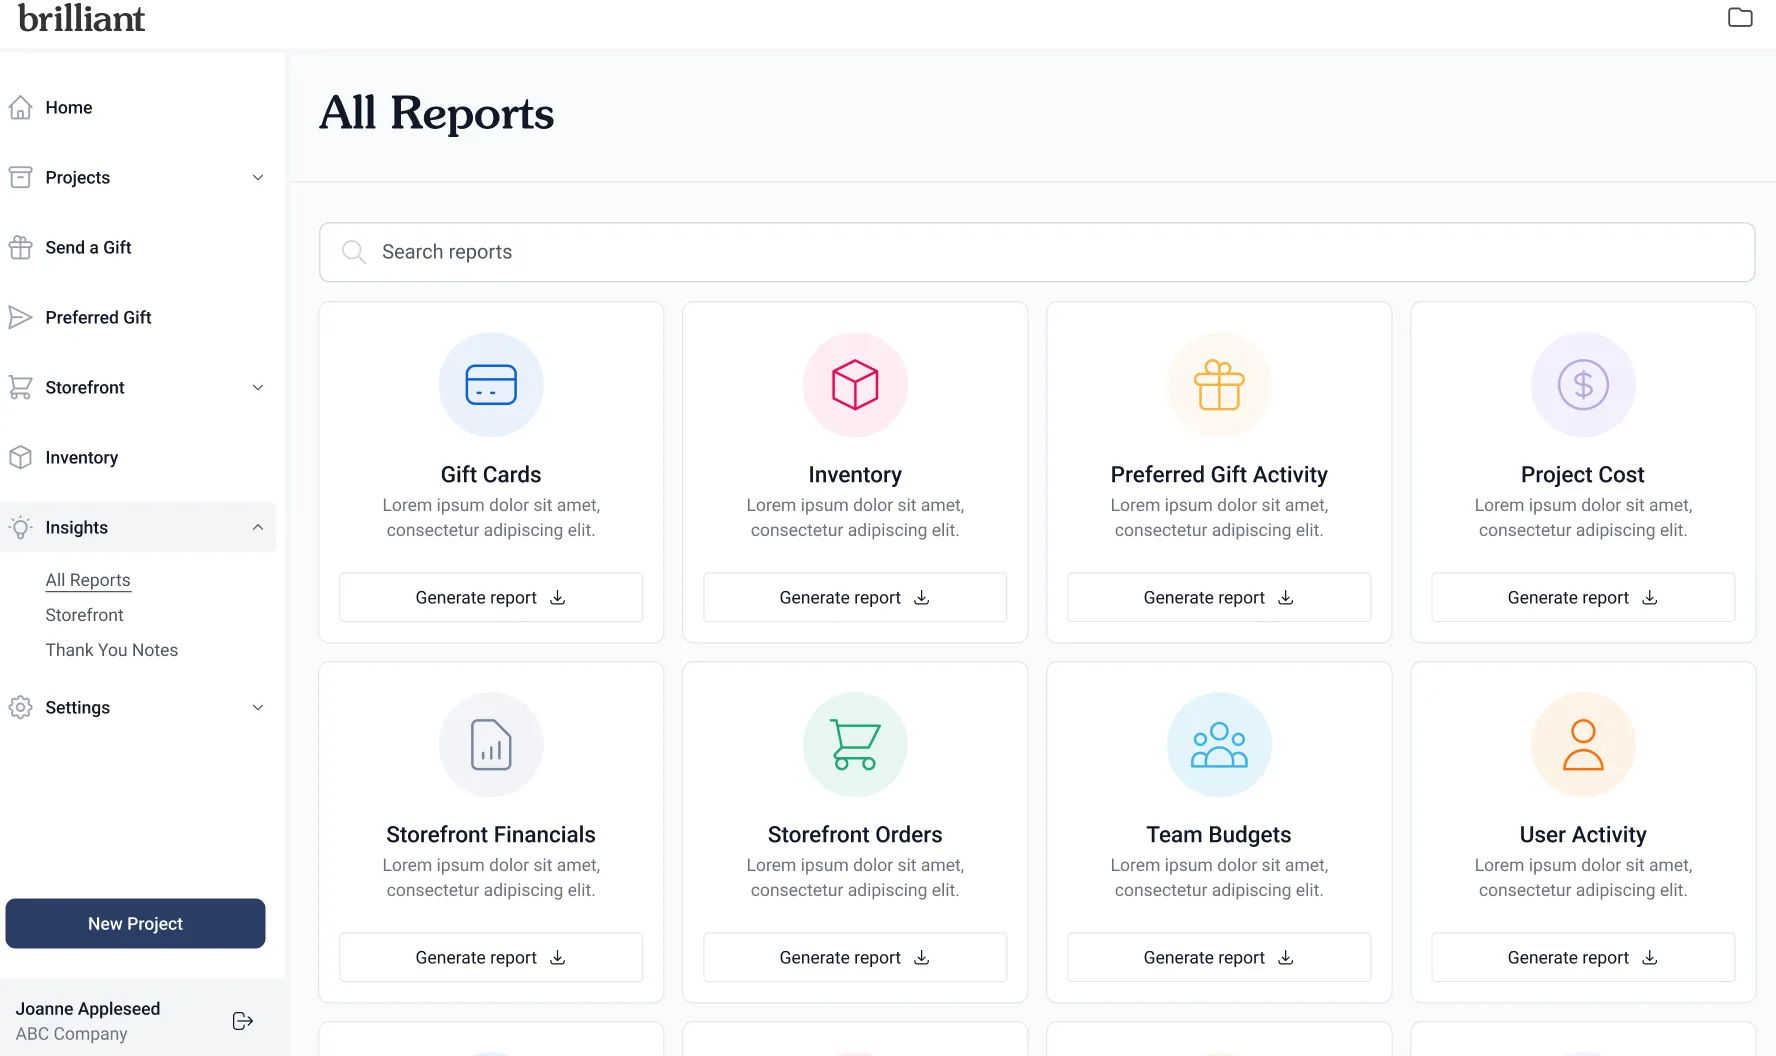
Task: Click the User Activity person icon
Action: tap(1583, 745)
